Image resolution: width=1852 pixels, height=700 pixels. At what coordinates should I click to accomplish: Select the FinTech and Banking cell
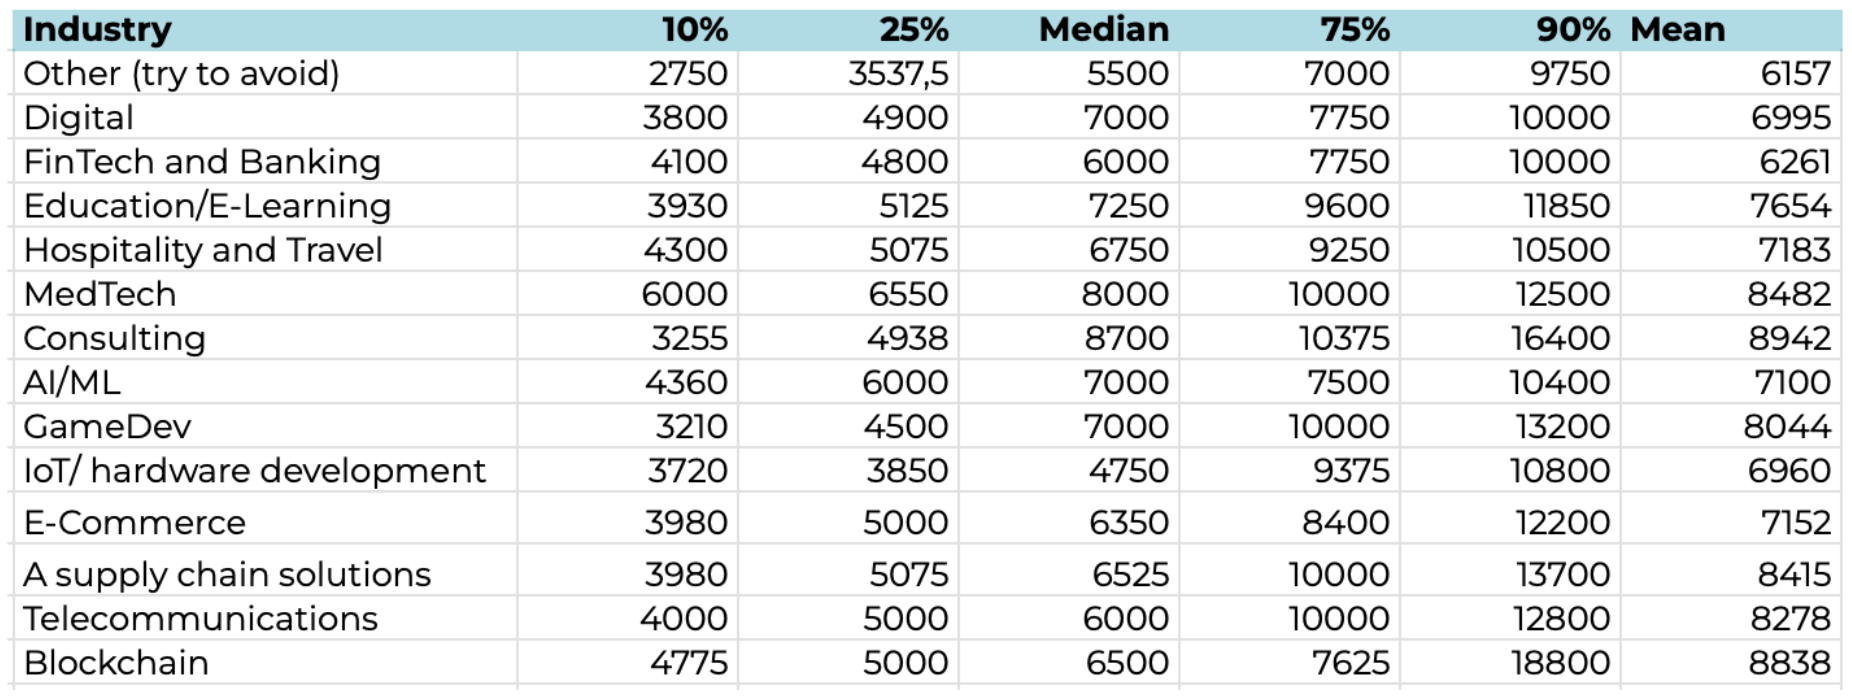(265, 161)
